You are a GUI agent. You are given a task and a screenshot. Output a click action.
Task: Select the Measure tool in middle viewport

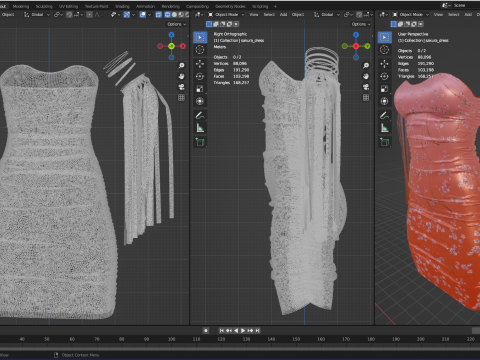tap(200, 128)
